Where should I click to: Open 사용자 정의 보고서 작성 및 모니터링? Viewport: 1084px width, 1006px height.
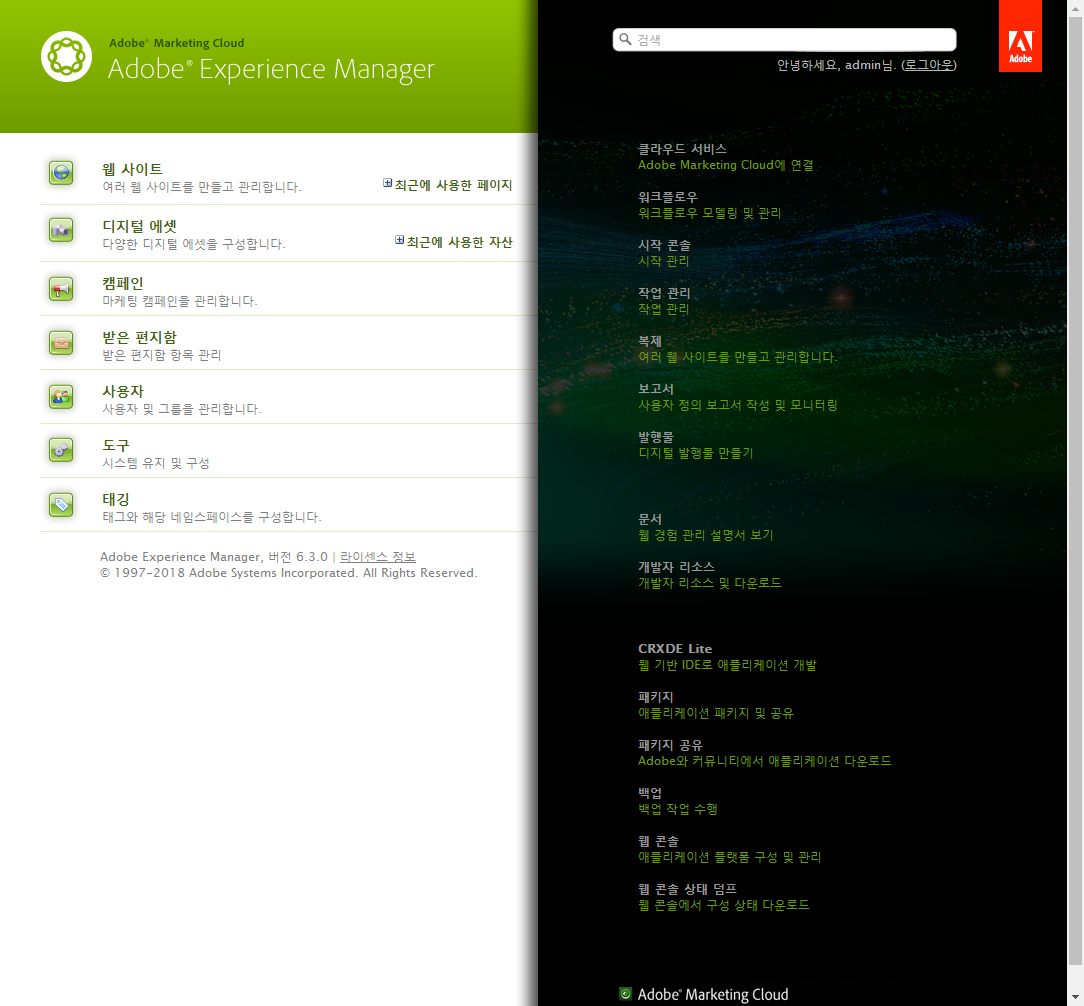(x=737, y=405)
